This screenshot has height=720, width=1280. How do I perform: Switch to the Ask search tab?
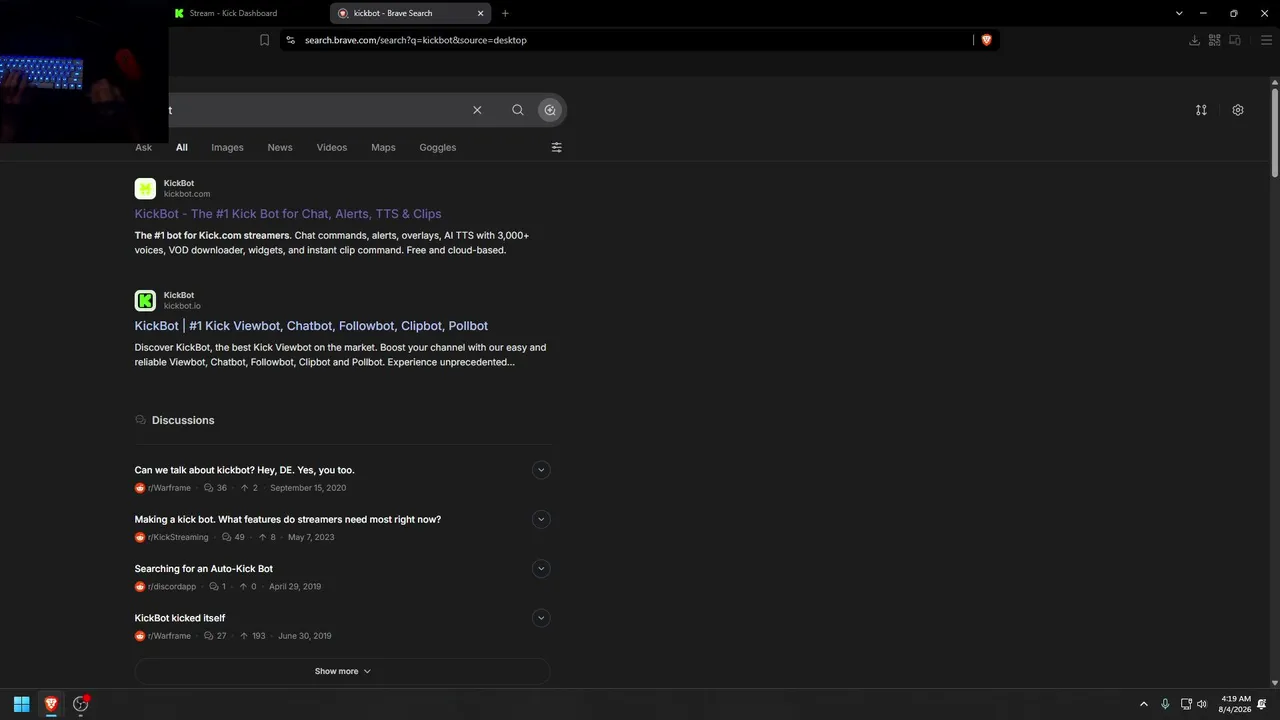click(x=144, y=147)
